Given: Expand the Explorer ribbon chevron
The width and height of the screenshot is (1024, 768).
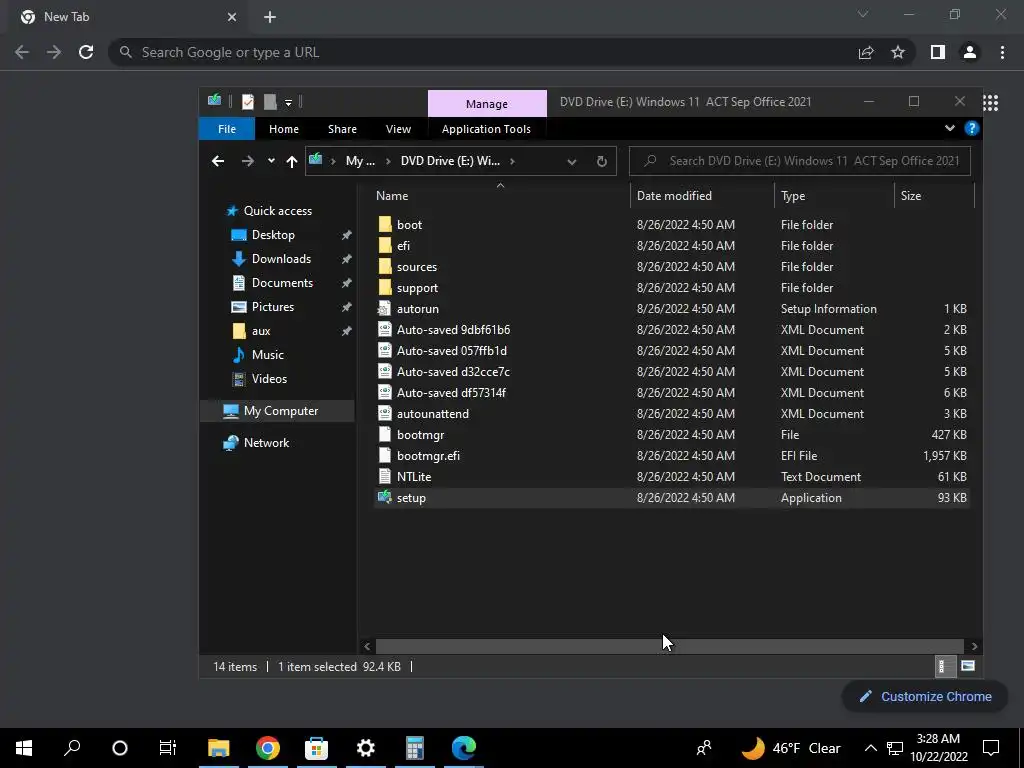Looking at the screenshot, I should [950, 128].
